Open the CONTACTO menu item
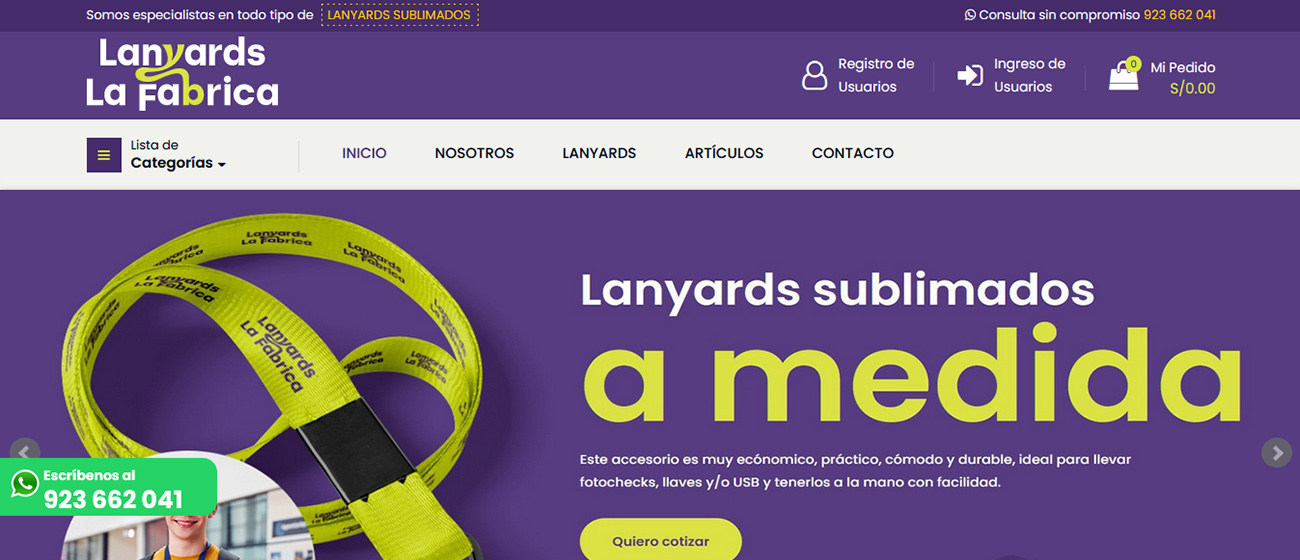This screenshot has height=560, width=1300. (853, 153)
